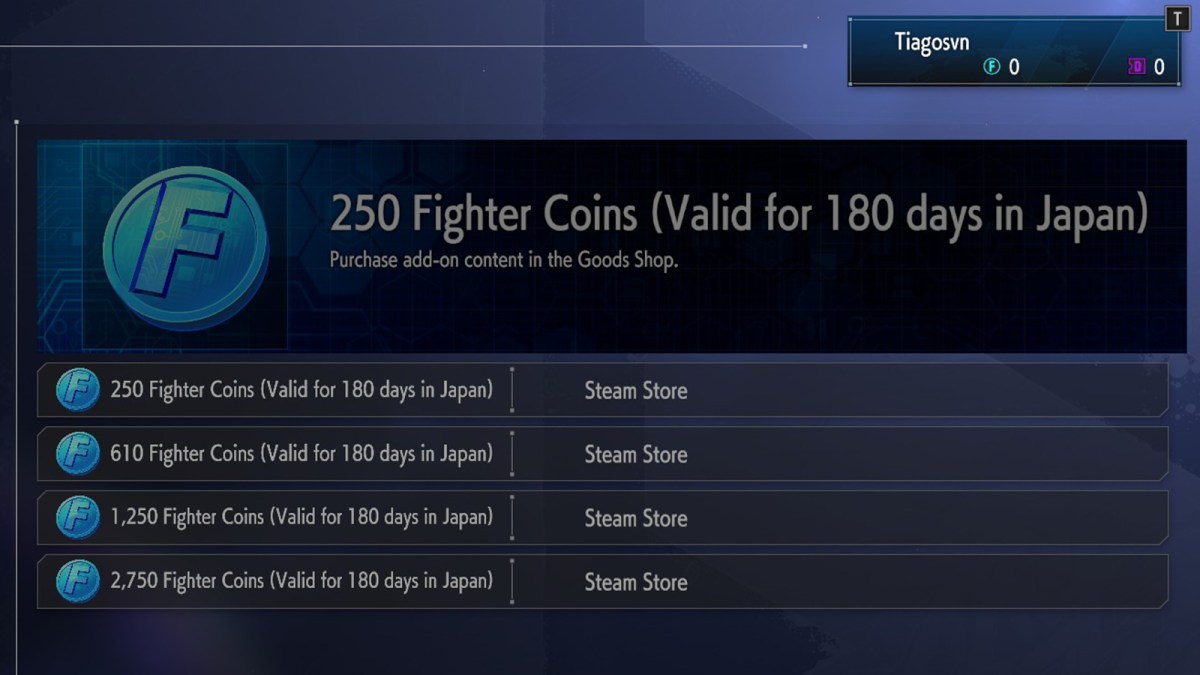The image size is (1200, 675).
Task: Click the Fighter Coin balance icon under Tiagosvn
Action: [x=991, y=67]
